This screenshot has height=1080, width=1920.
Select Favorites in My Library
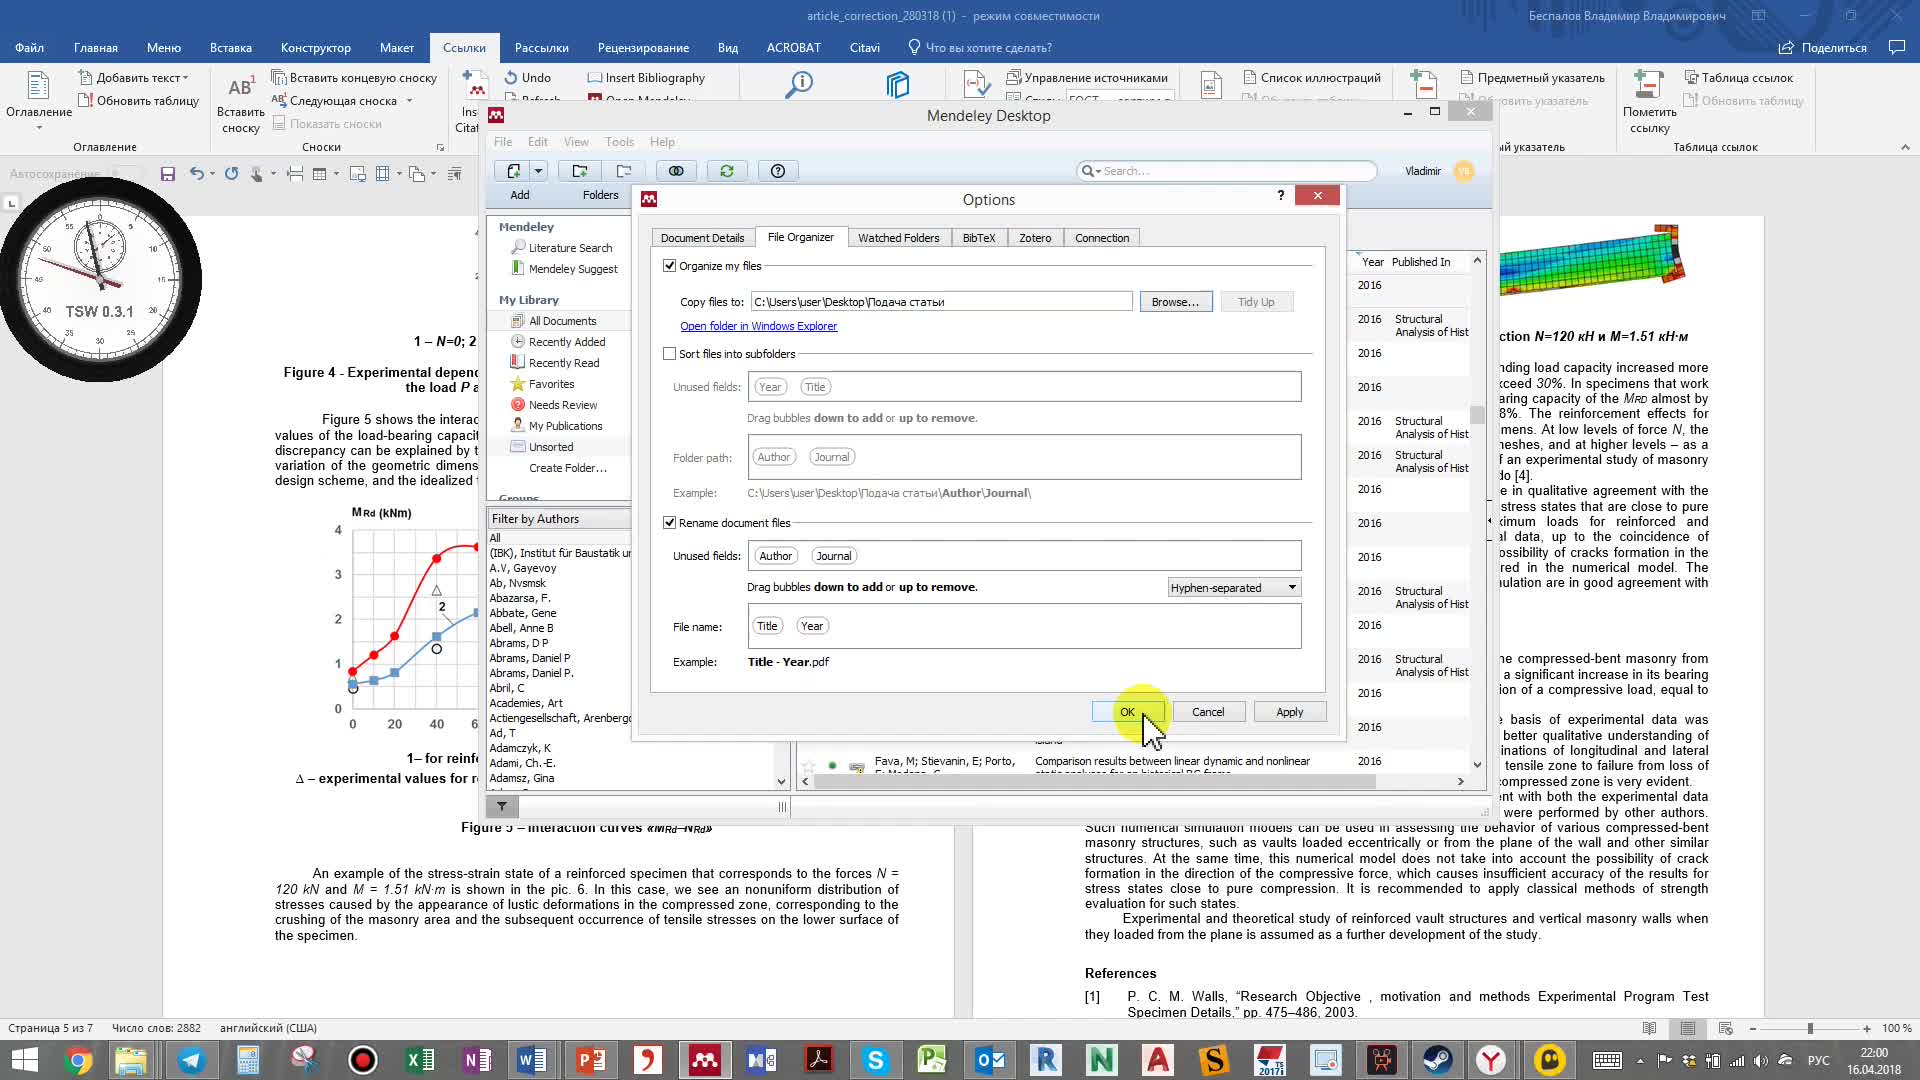click(x=551, y=384)
